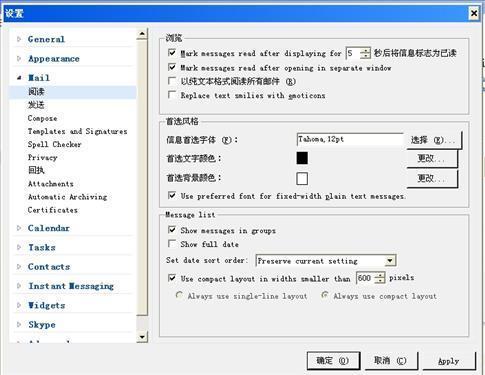The image size is (485, 375).
Task: Click the 选择 font button
Action: pyautogui.click(x=434, y=140)
